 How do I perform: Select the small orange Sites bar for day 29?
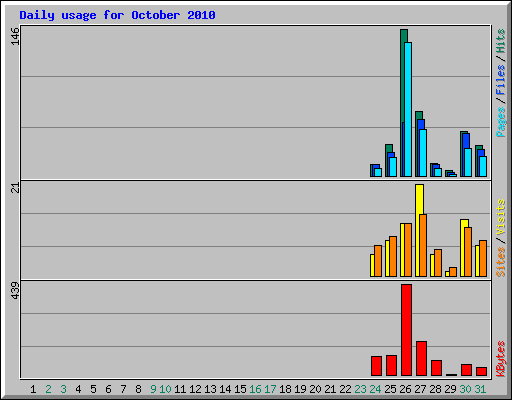point(453,272)
